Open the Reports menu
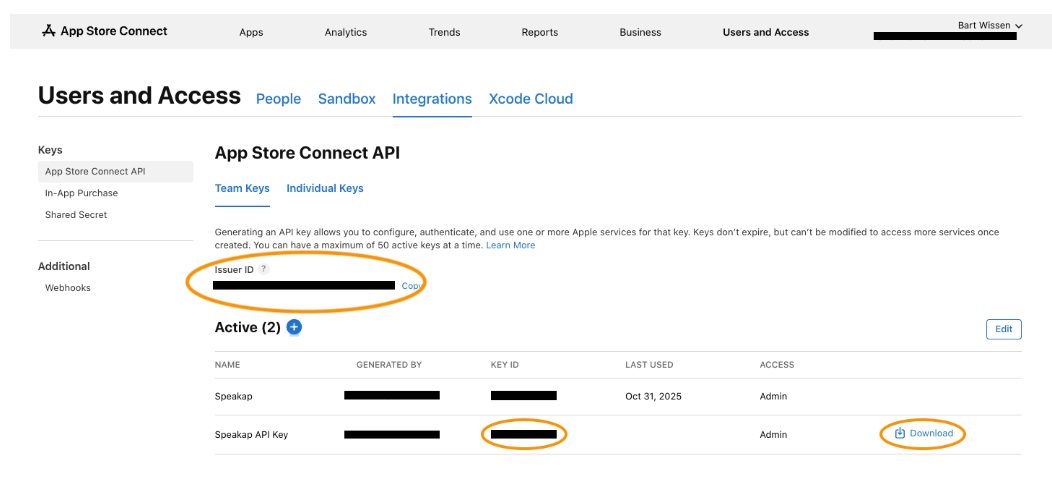 539,32
